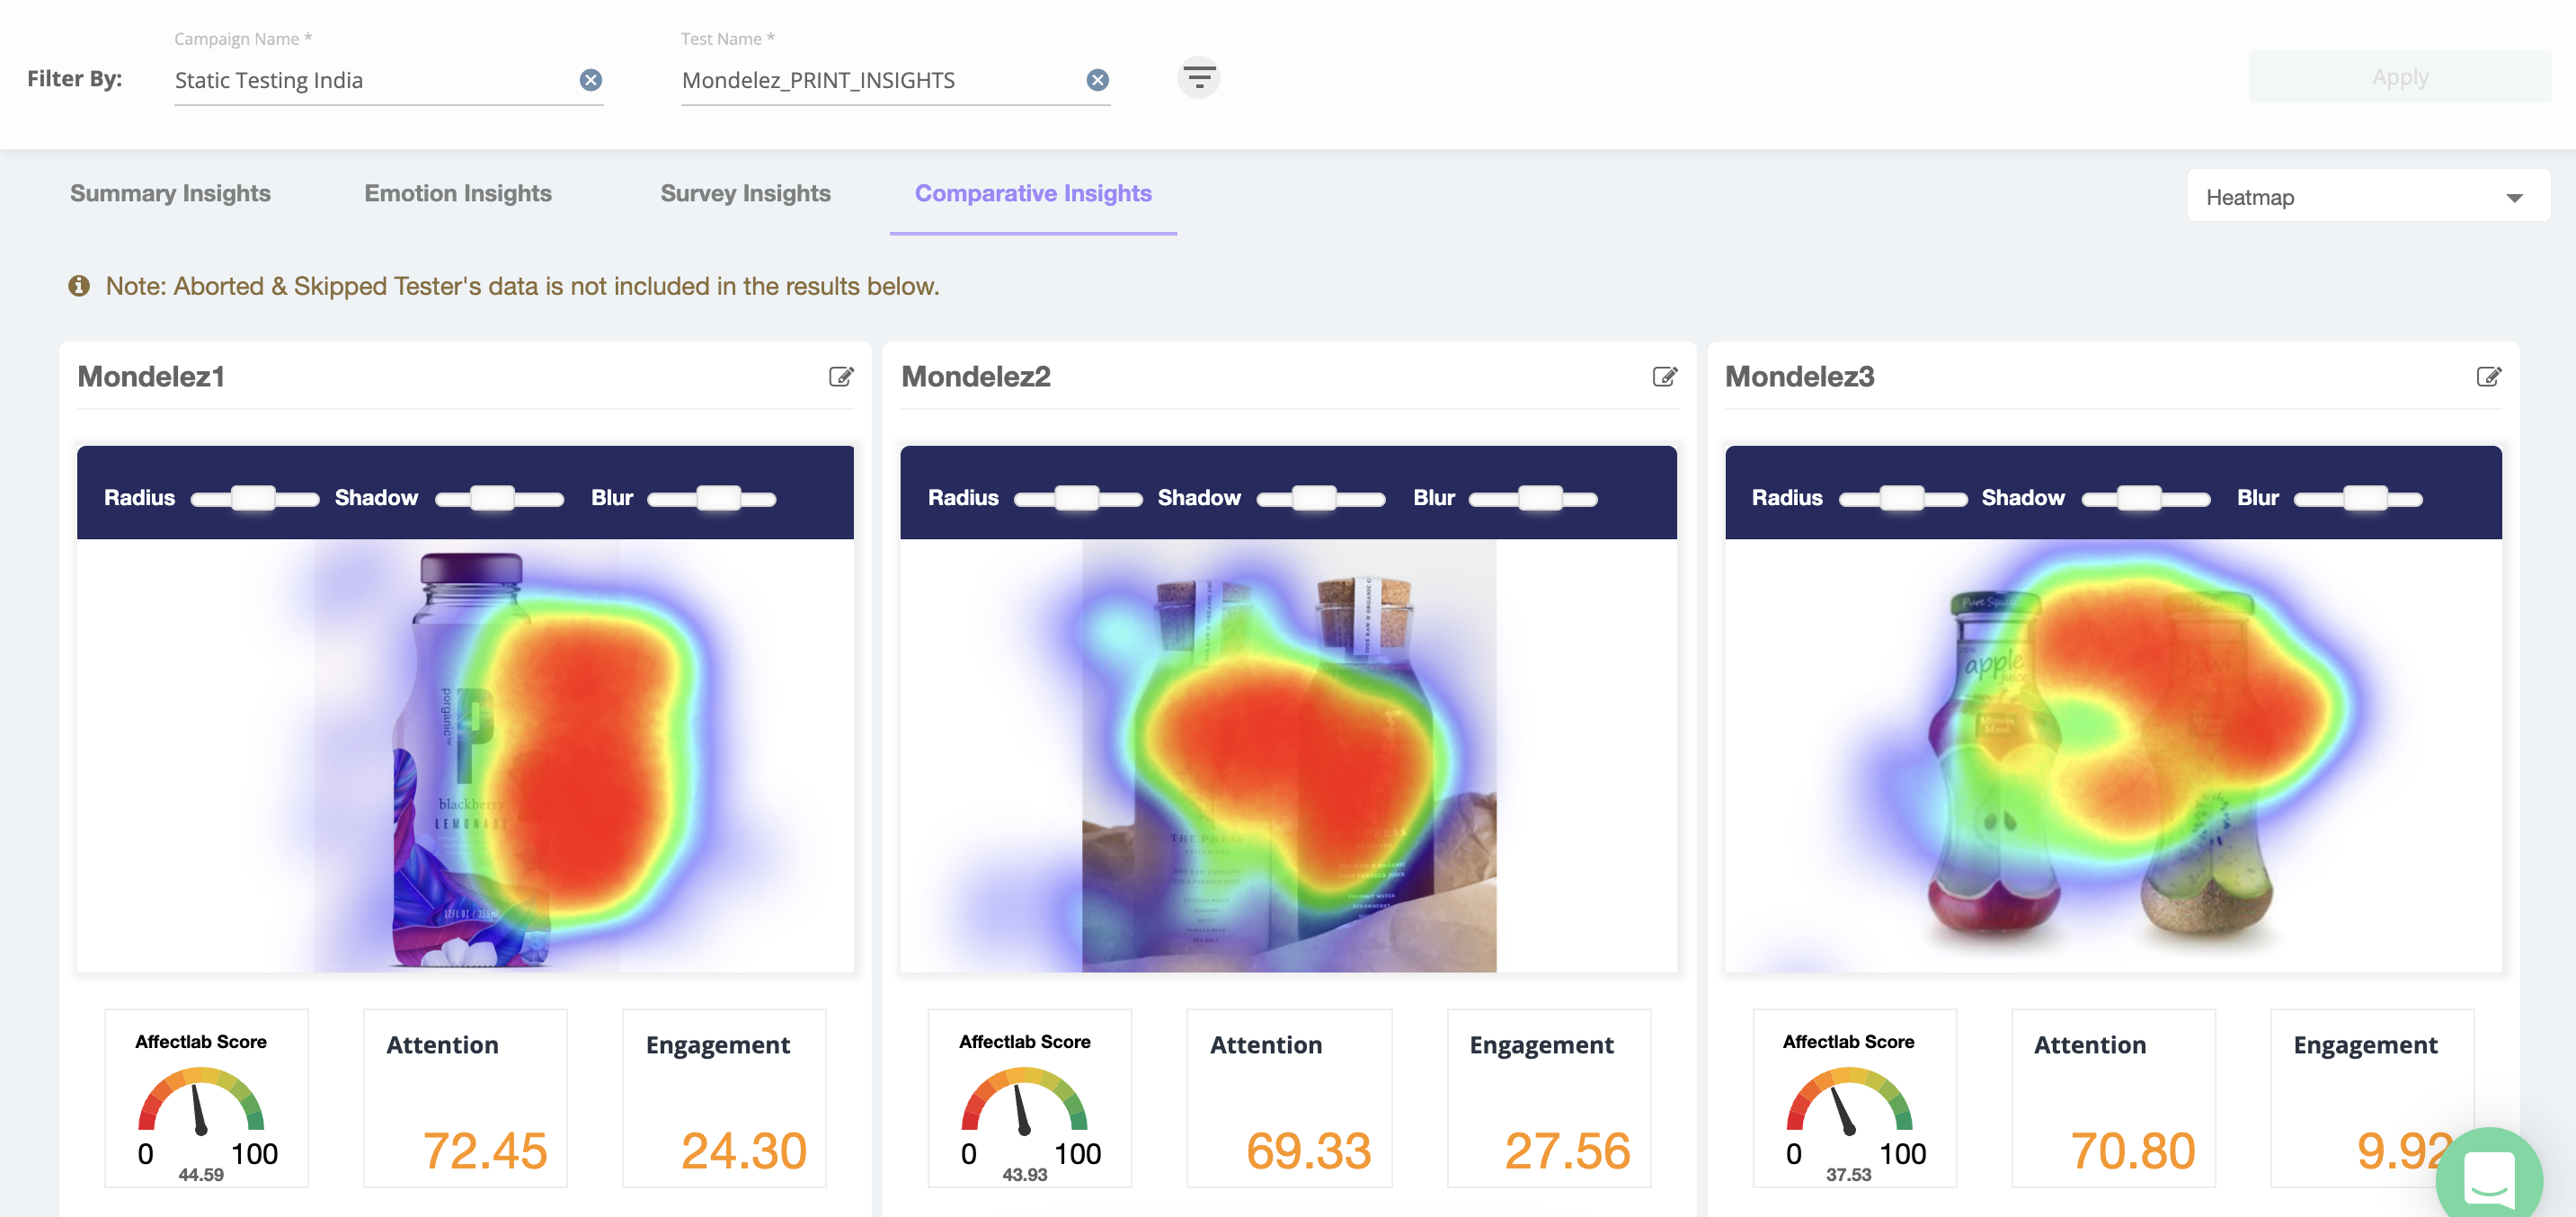This screenshot has width=2576, height=1217.
Task: Click the Mondelez3 juice heatmap image
Action: click(2113, 755)
